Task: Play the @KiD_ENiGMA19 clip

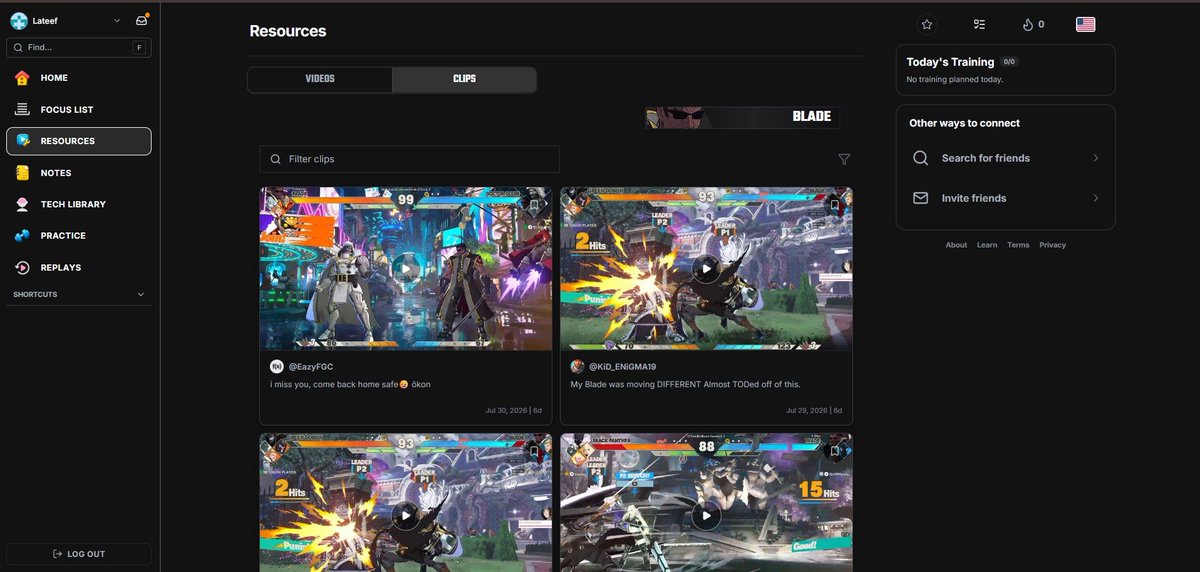Action: pos(706,268)
